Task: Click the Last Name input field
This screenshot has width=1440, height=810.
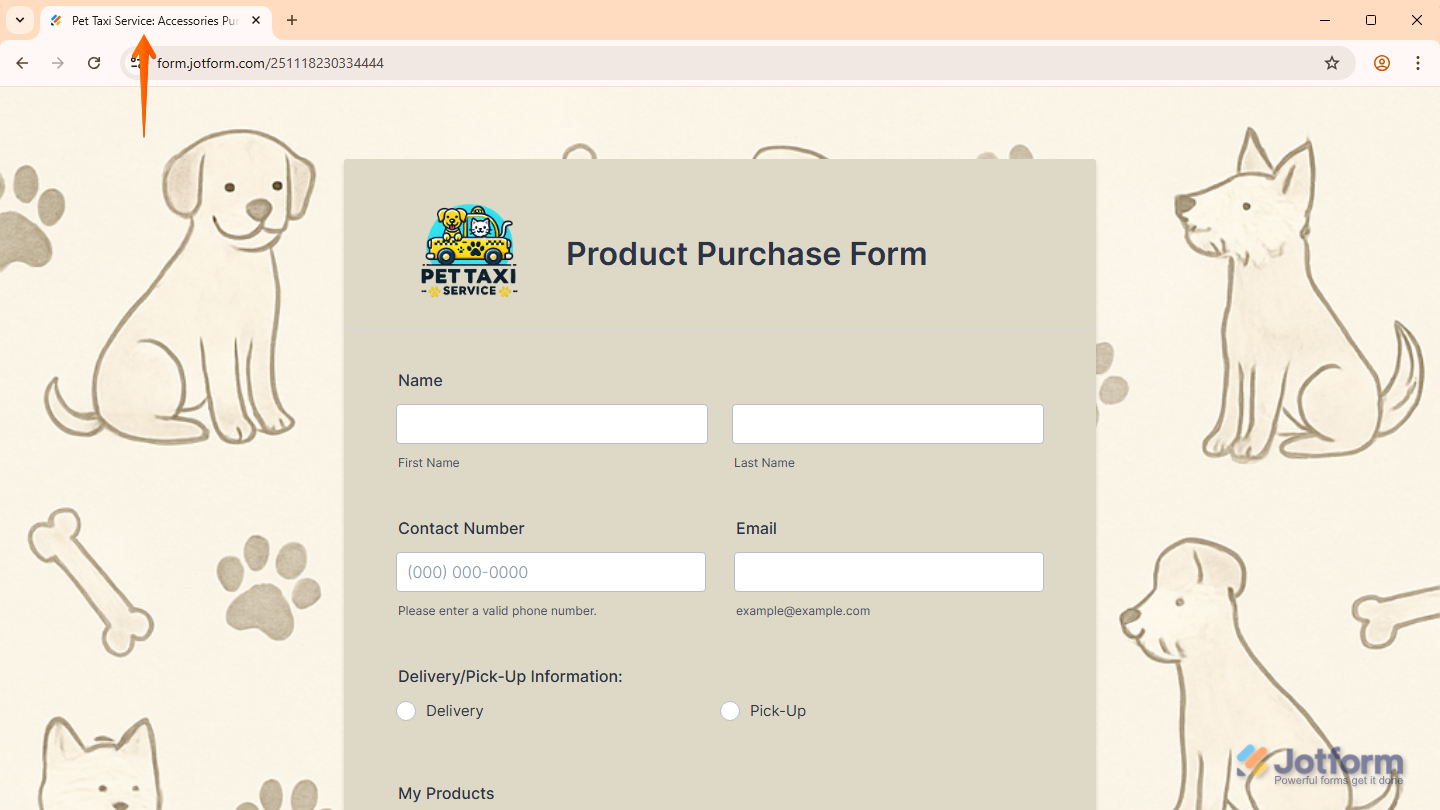Action: [x=888, y=424]
